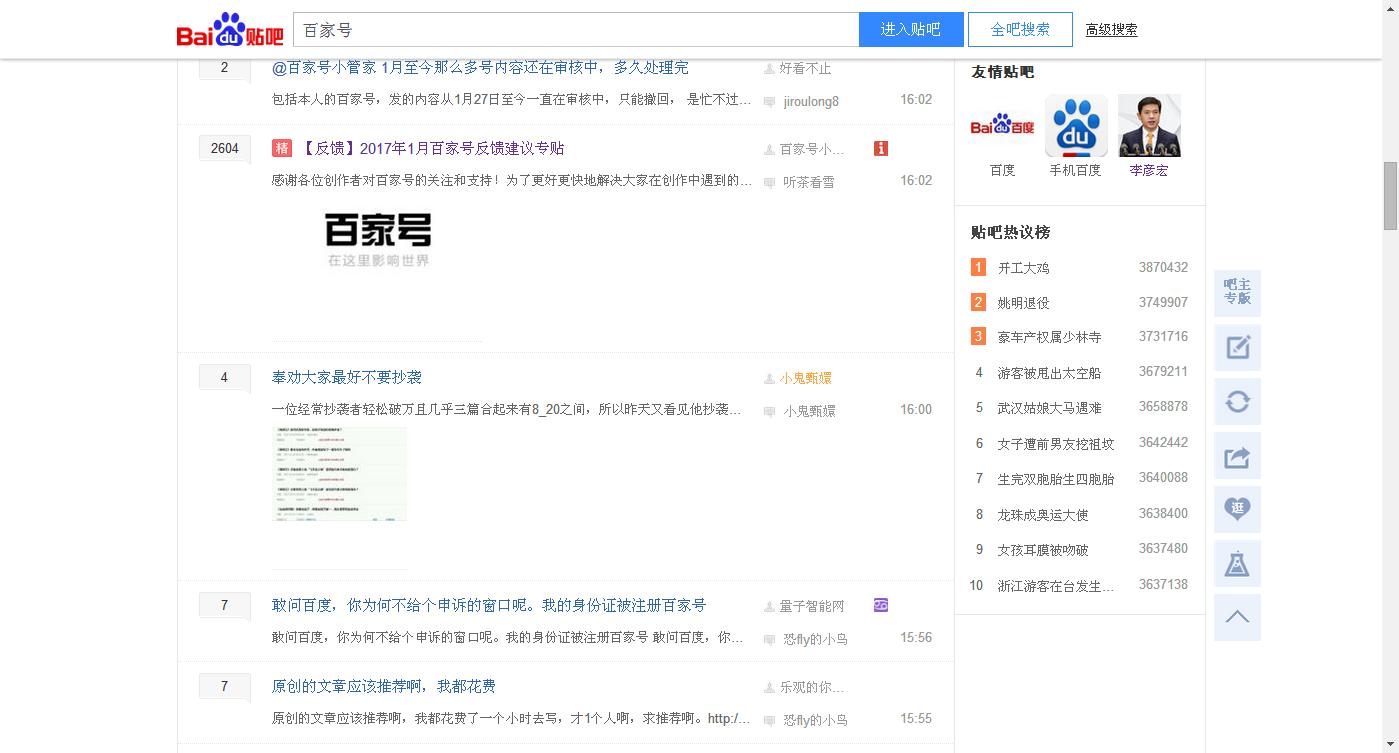Open hot topic 龙珠成奥运大使
The width and height of the screenshot is (1399, 753).
tap(1042, 515)
